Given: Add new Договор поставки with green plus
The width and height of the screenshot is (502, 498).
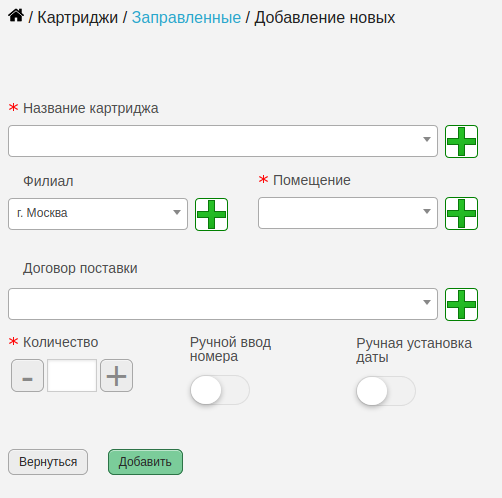Looking at the screenshot, I should tap(461, 304).
